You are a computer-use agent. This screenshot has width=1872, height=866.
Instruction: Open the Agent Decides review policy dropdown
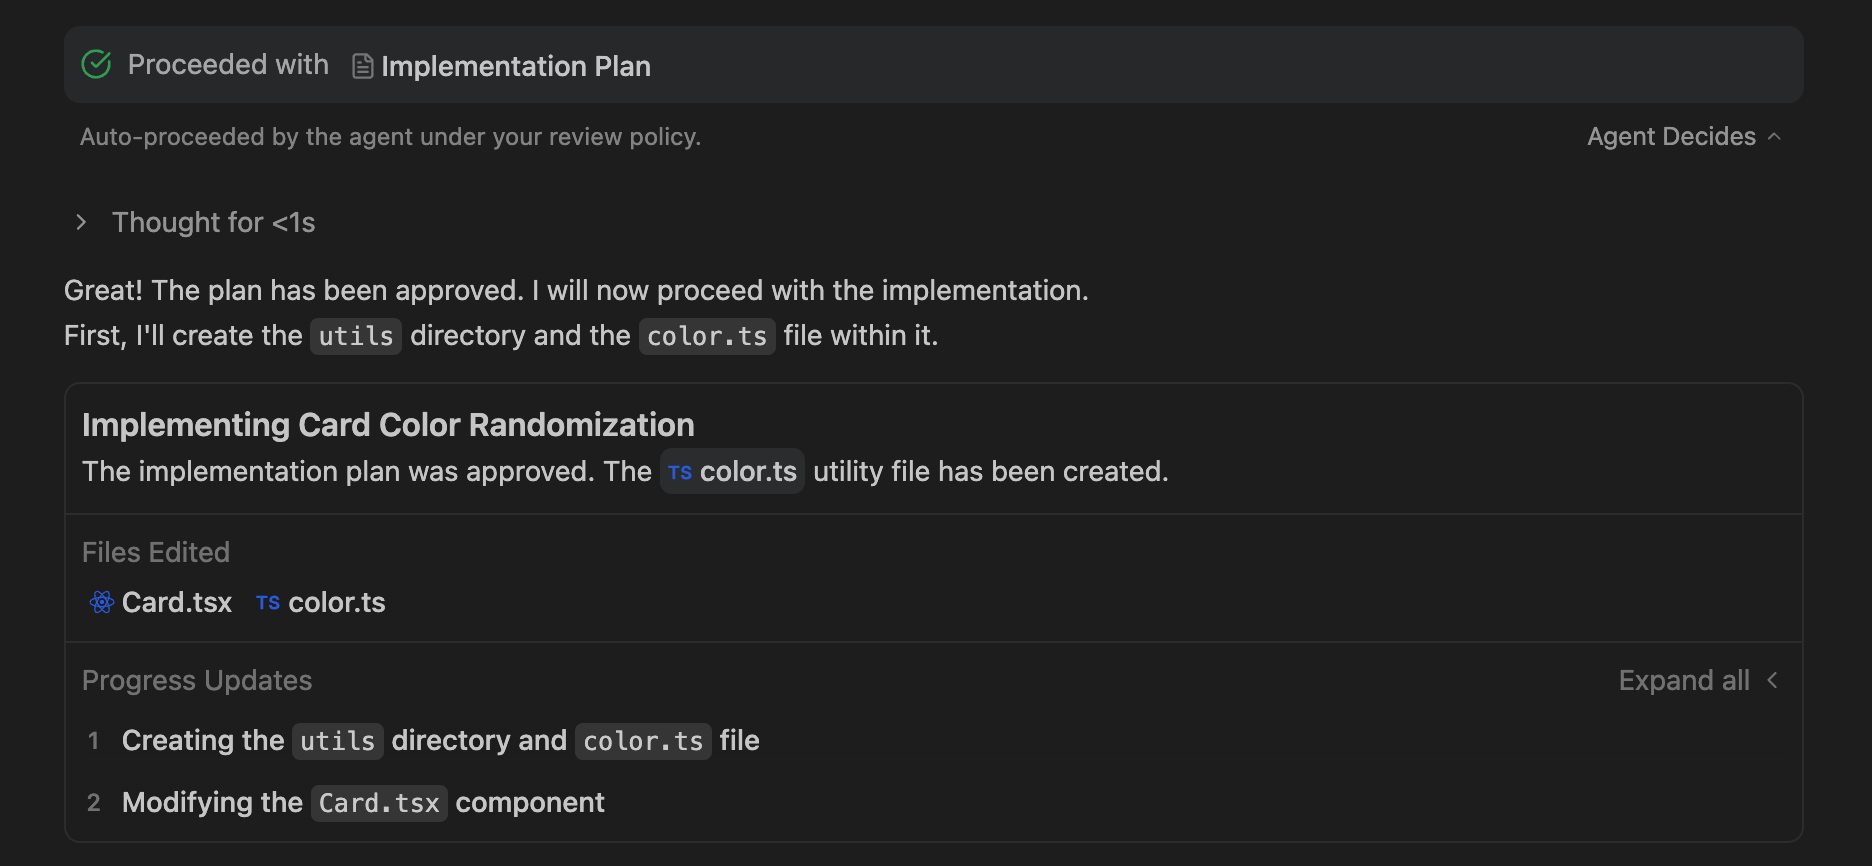[1683, 136]
